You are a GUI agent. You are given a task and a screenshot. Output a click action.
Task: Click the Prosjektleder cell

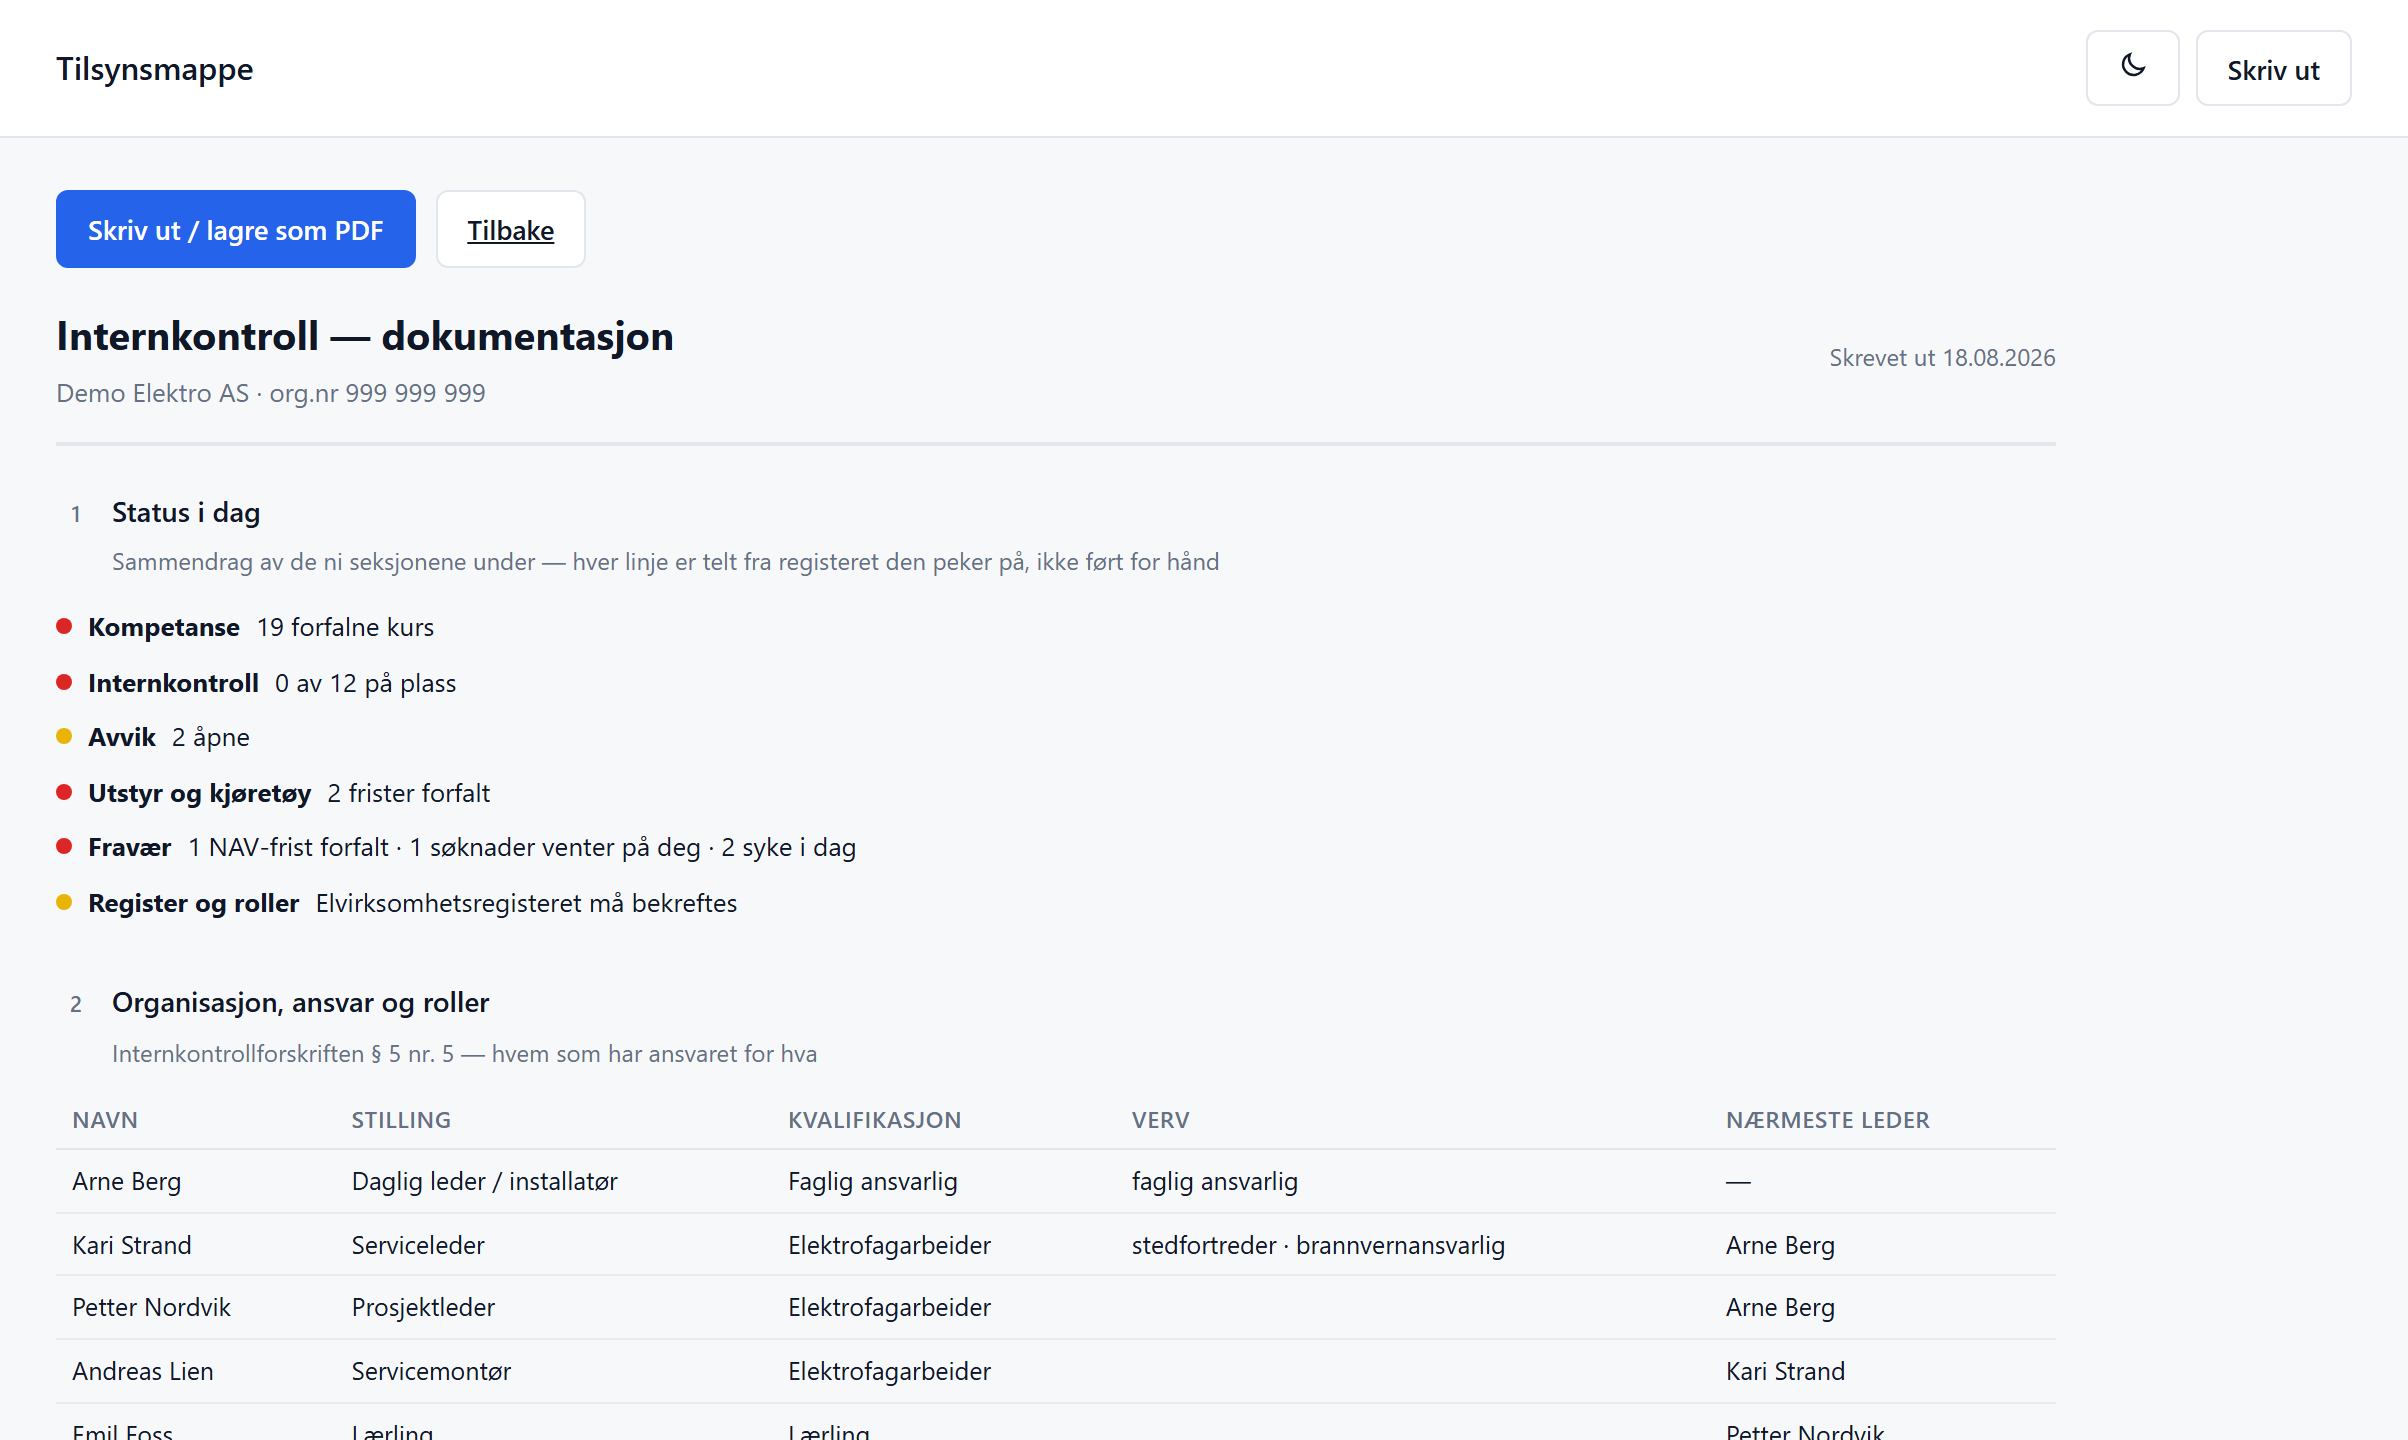point(423,1307)
